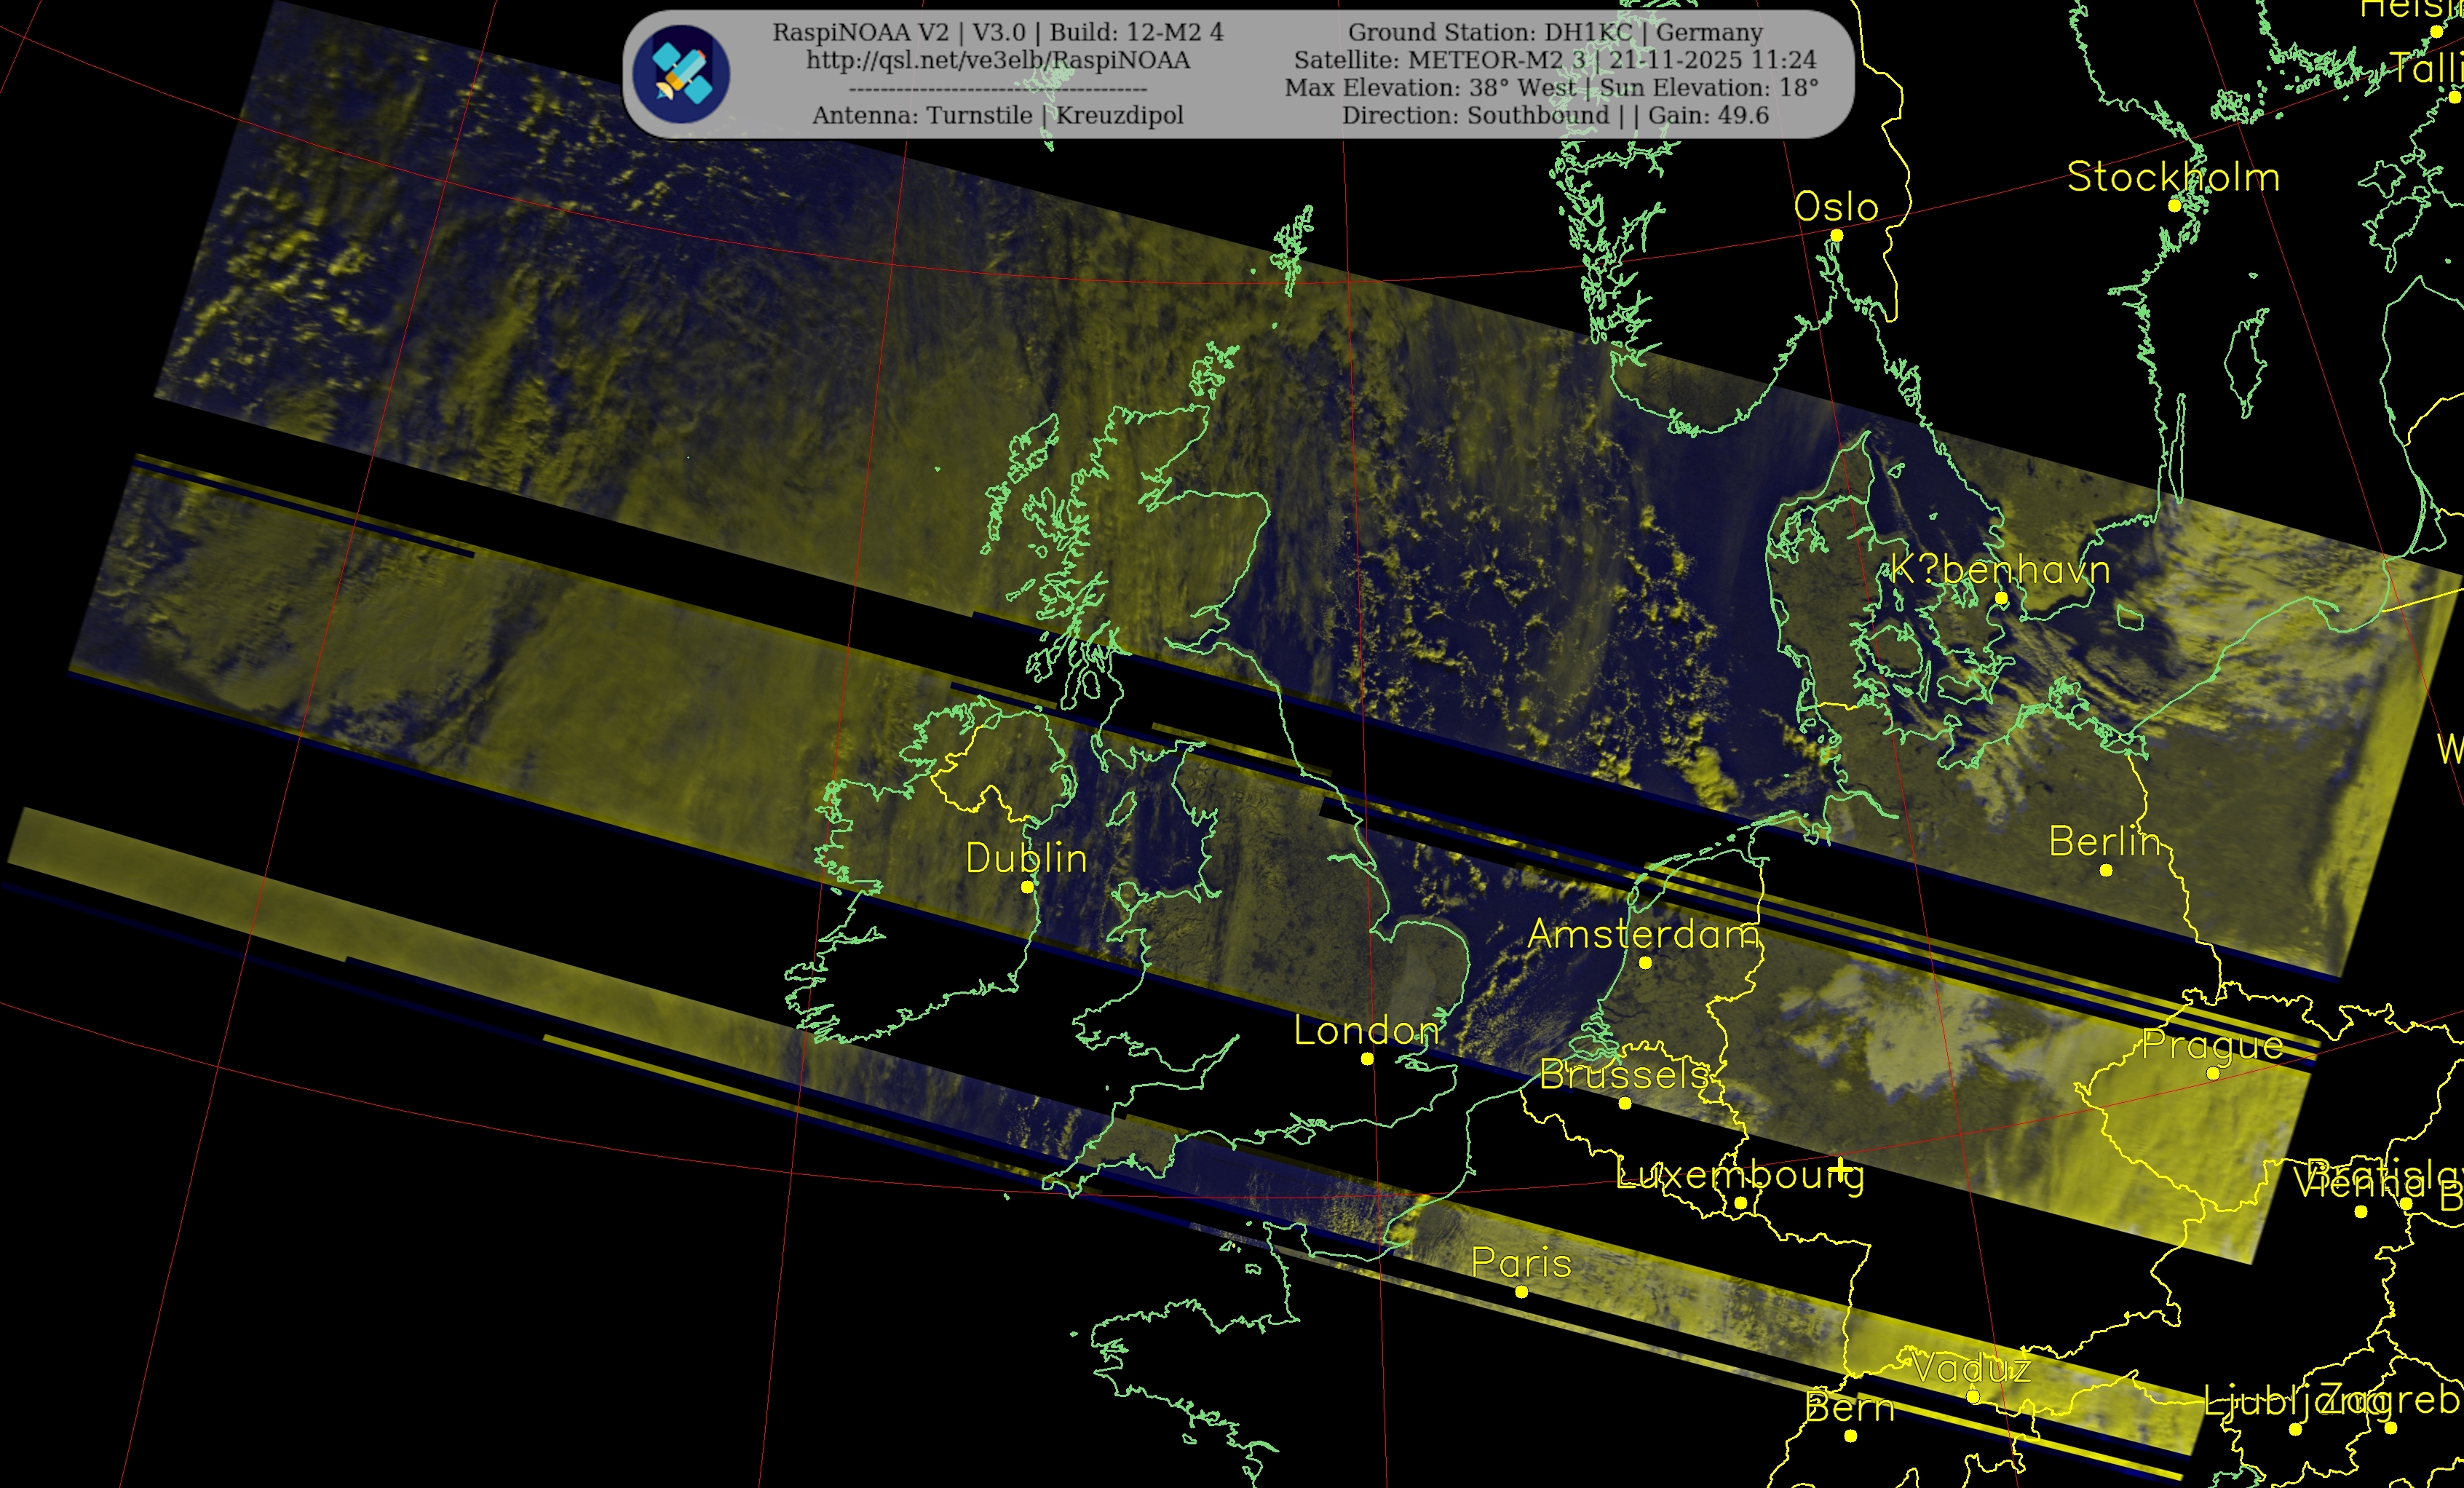This screenshot has width=2464, height=1488.
Task: Click the Dublin city marker dot
Action: tap(1026, 887)
